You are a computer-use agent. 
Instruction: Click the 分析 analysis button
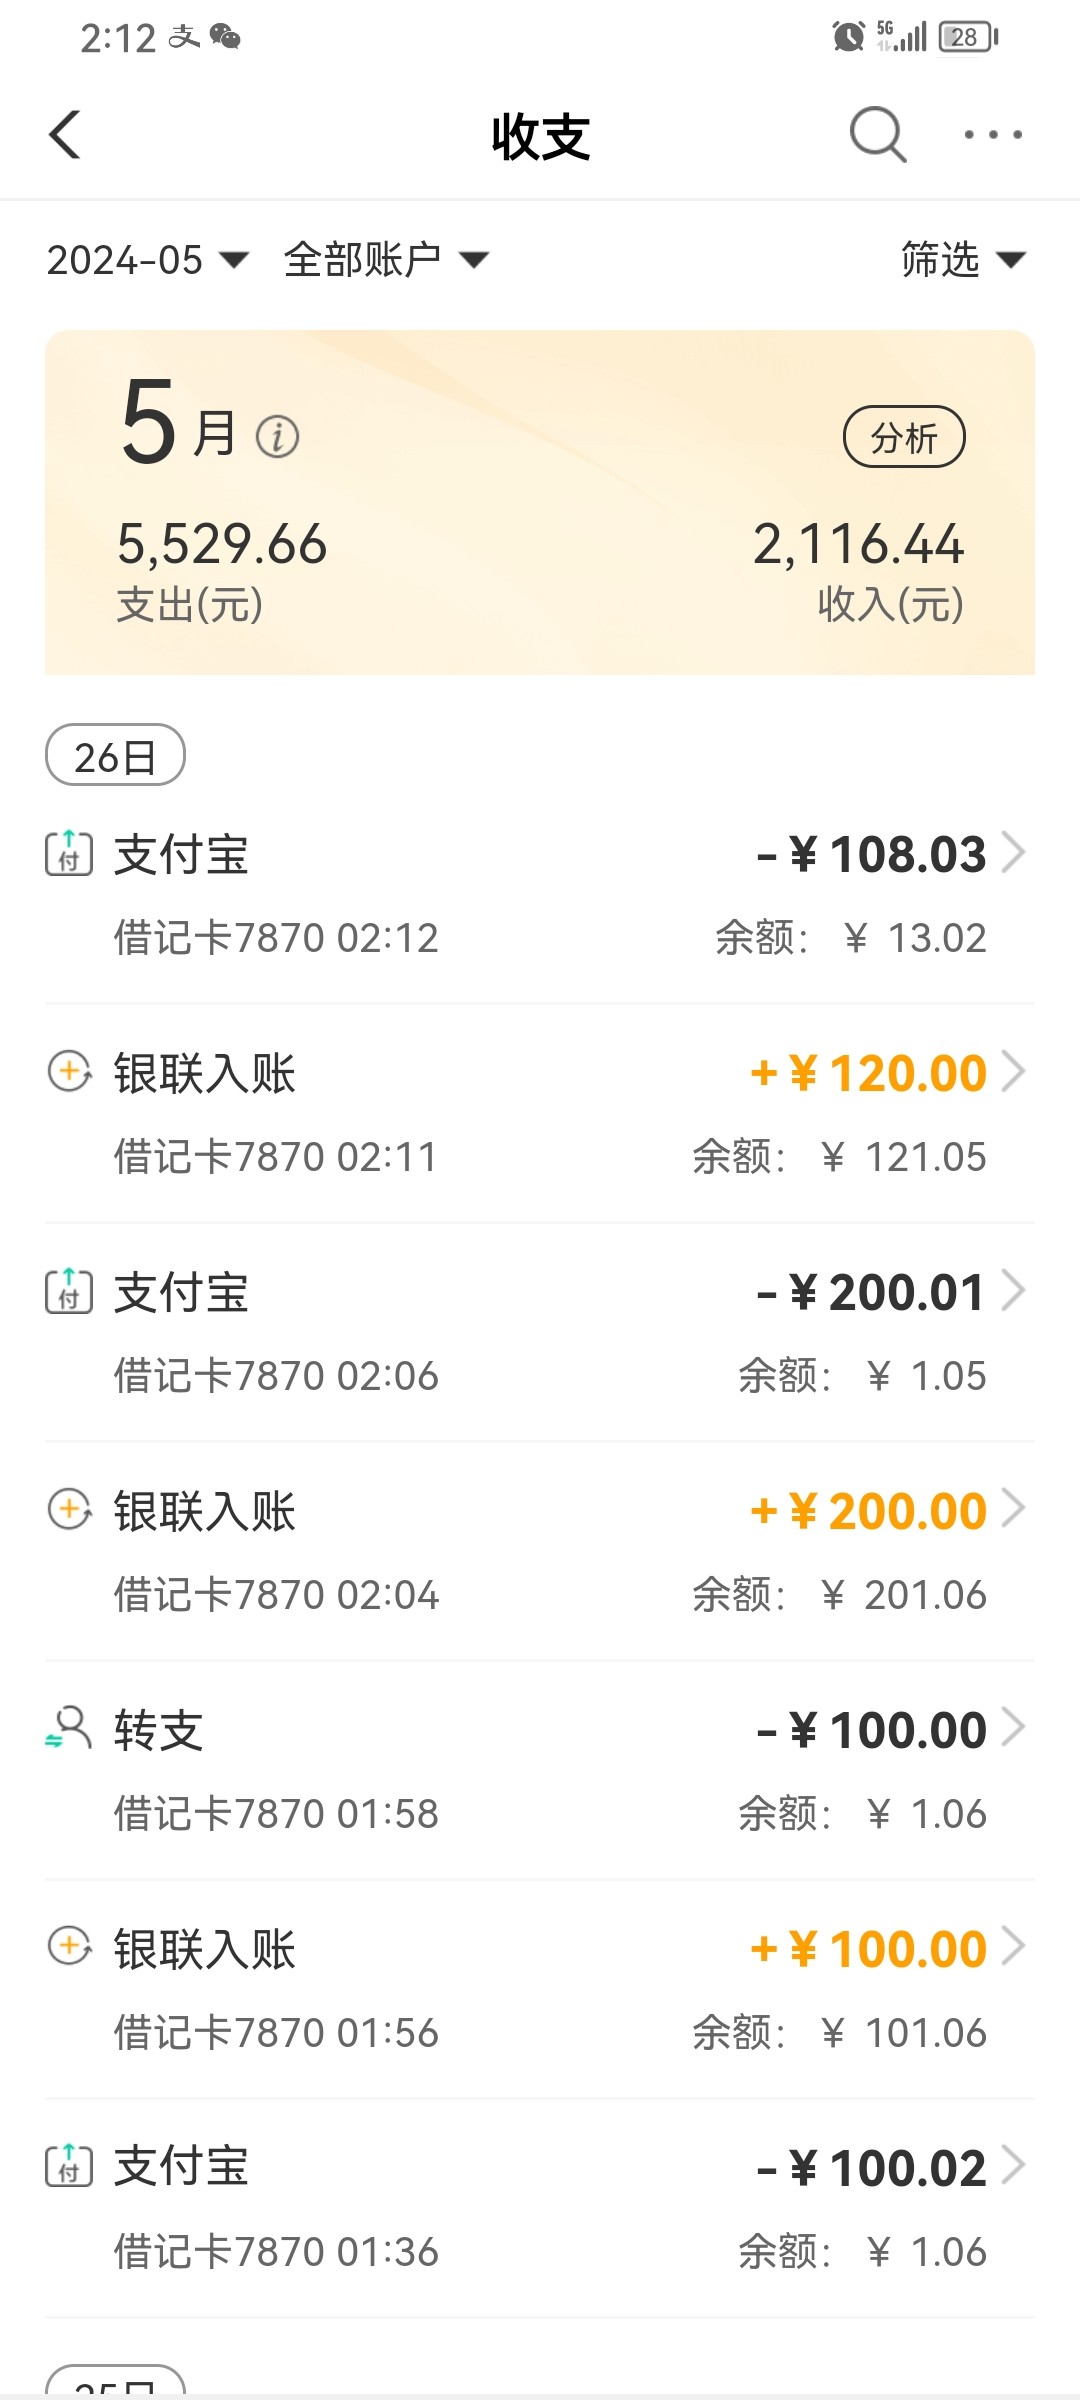tap(904, 437)
